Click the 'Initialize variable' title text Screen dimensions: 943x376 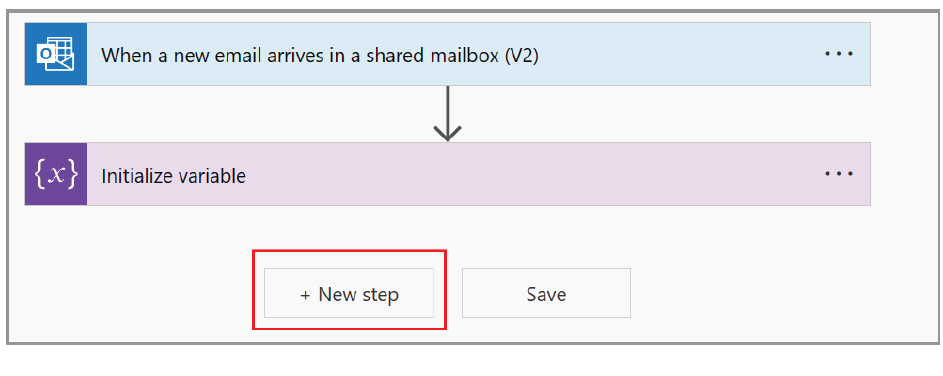tap(173, 176)
